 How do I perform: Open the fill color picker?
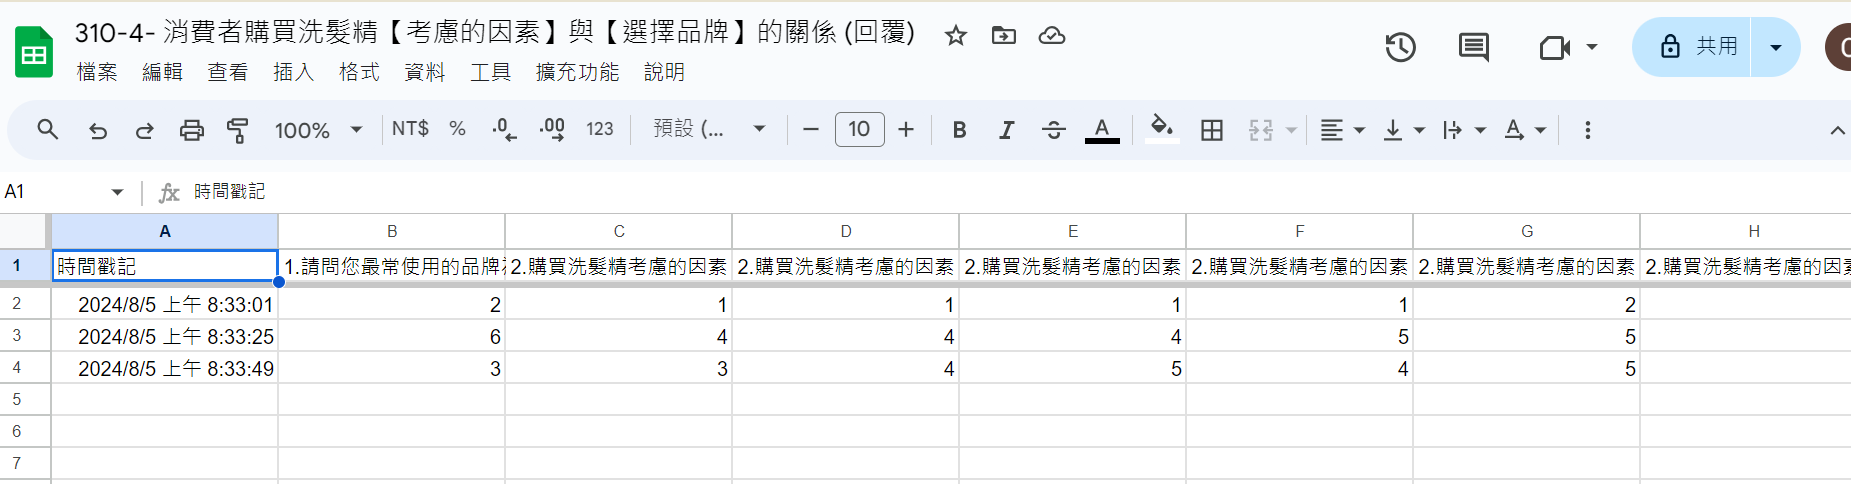click(1161, 130)
